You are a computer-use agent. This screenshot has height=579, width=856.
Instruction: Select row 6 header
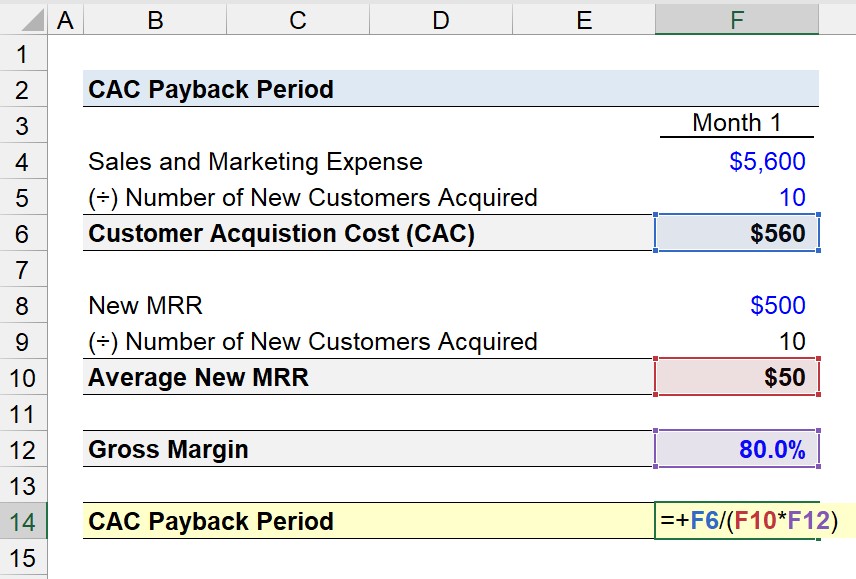(x=23, y=234)
